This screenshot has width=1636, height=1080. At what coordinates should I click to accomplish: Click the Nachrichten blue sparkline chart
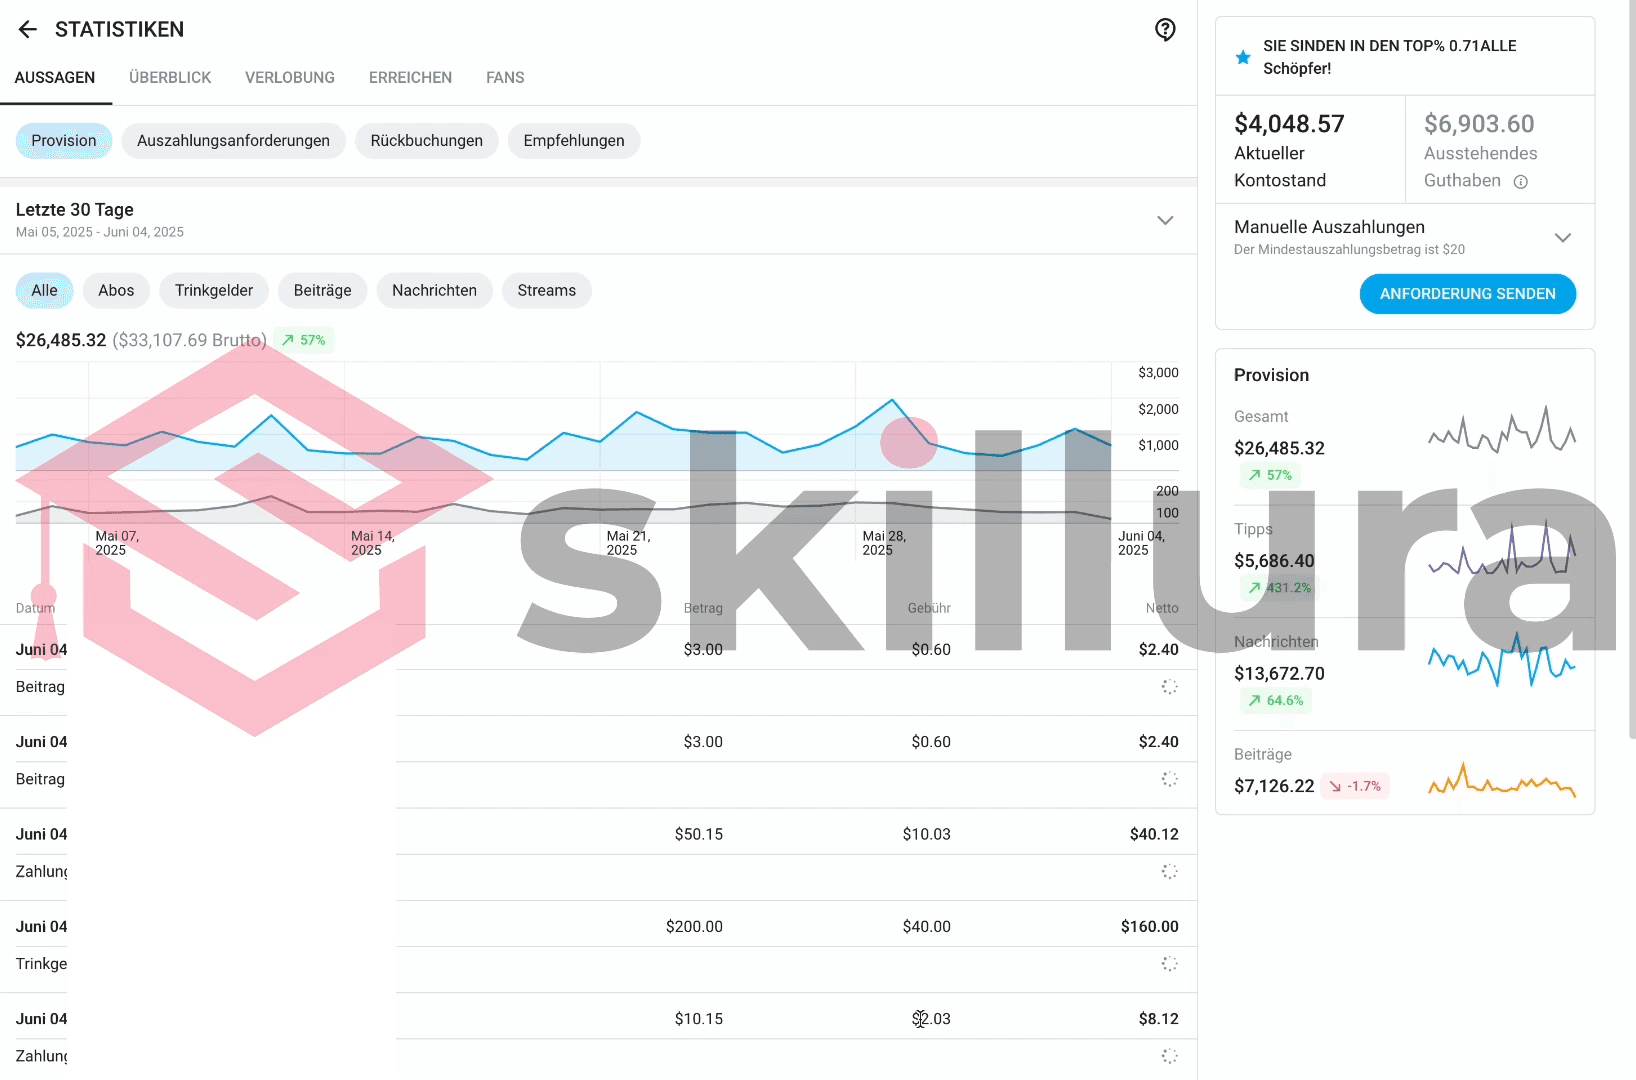(x=1502, y=660)
